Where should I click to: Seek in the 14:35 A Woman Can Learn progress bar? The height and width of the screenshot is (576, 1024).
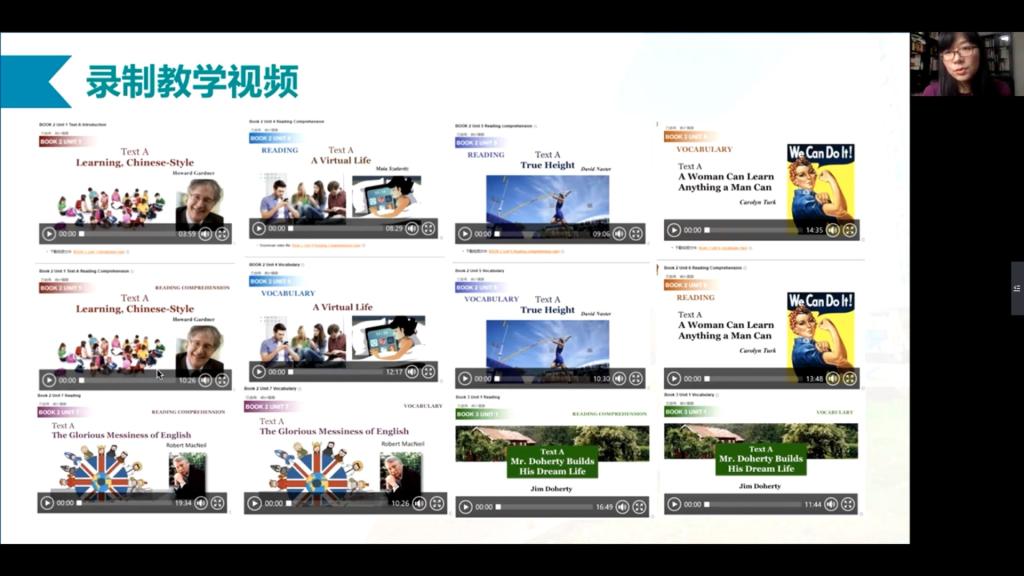tap(754, 230)
